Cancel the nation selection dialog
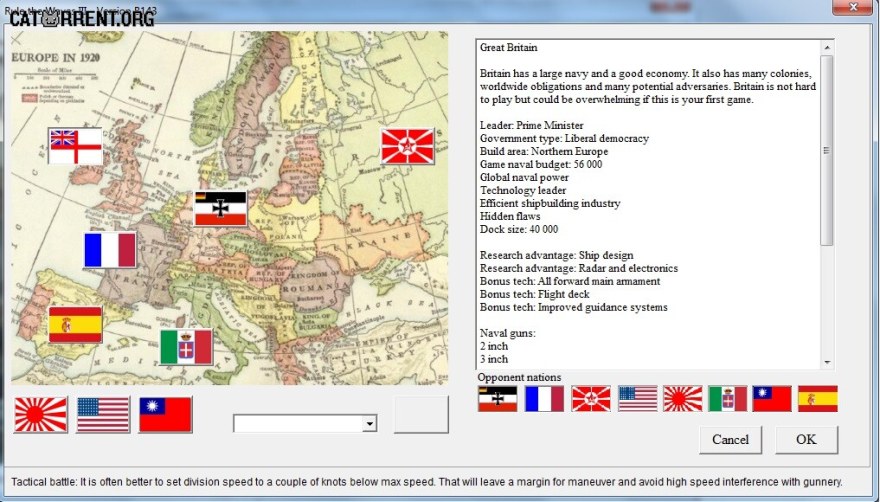 tap(730, 440)
